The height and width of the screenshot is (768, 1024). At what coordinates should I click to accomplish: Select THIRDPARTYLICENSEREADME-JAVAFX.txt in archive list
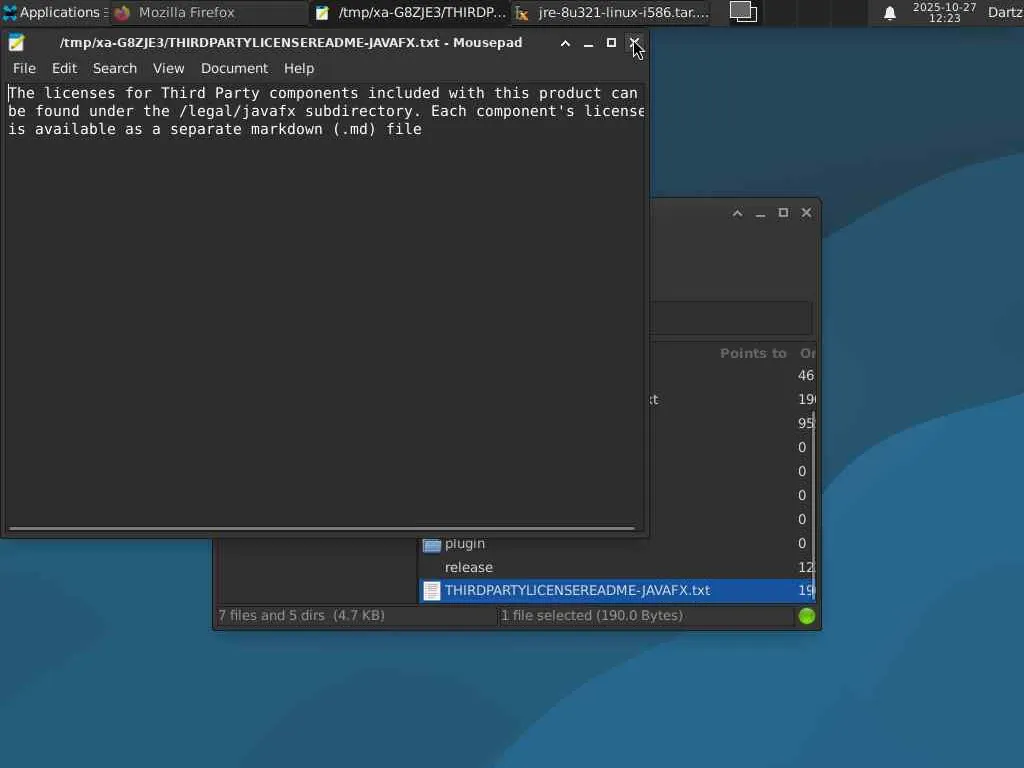616,590
